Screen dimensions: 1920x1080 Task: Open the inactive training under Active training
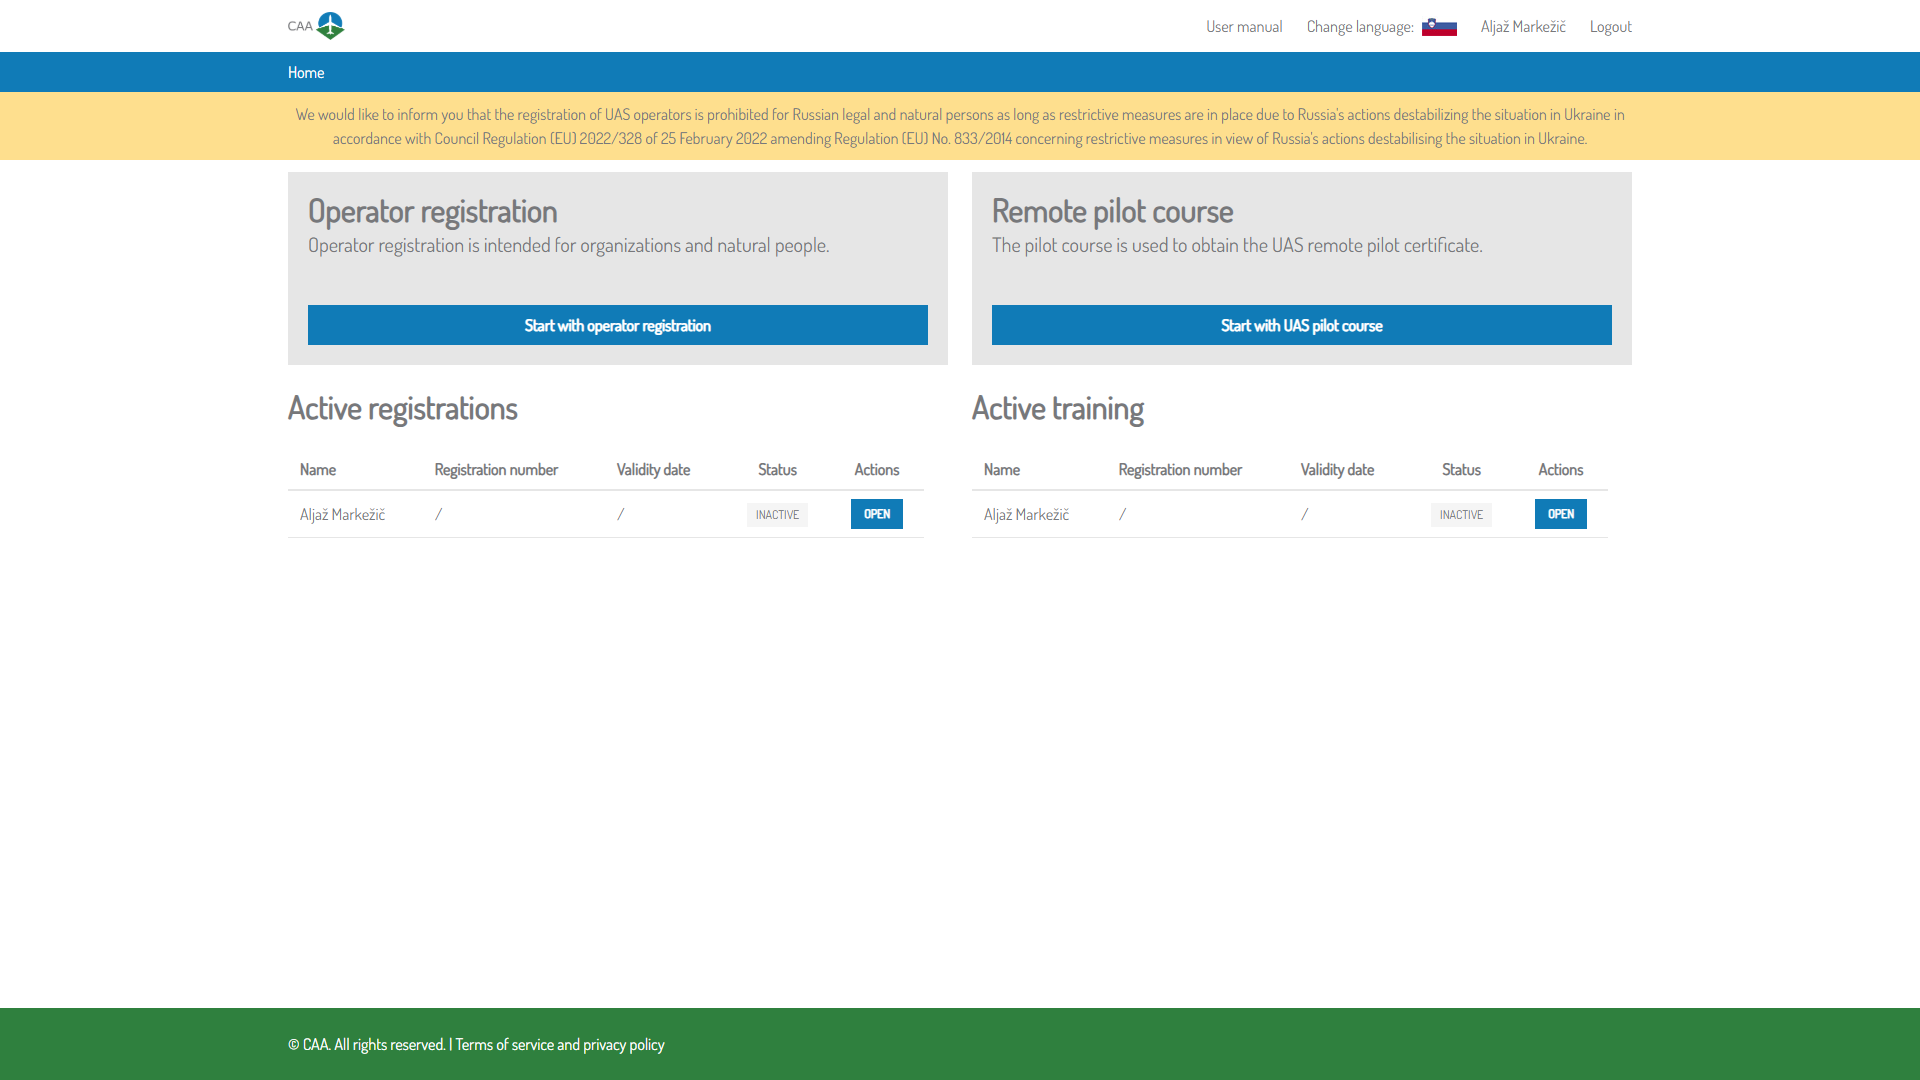coord(1561,514)
